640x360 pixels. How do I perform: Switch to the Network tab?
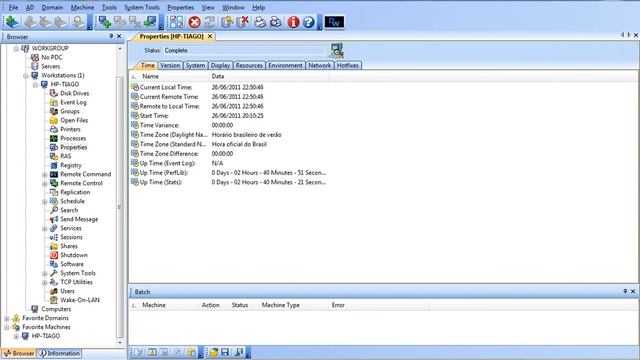320,65
